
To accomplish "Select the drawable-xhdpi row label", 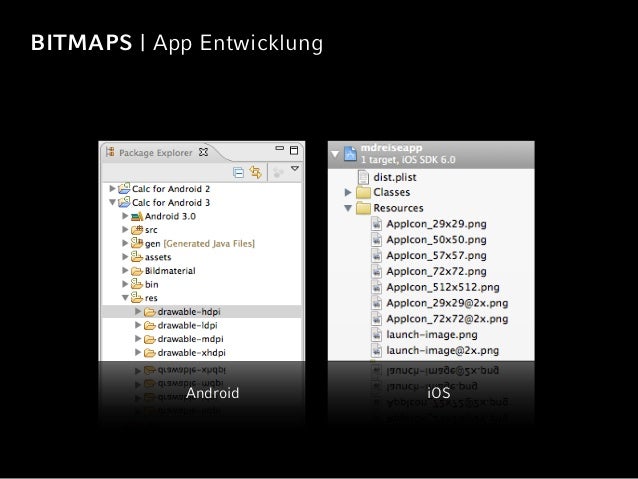I will [x=192, y=353].
